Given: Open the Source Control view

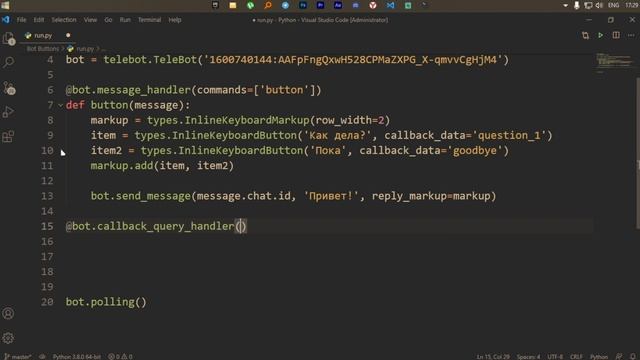Looking at the screenshot, I should 9,88.
